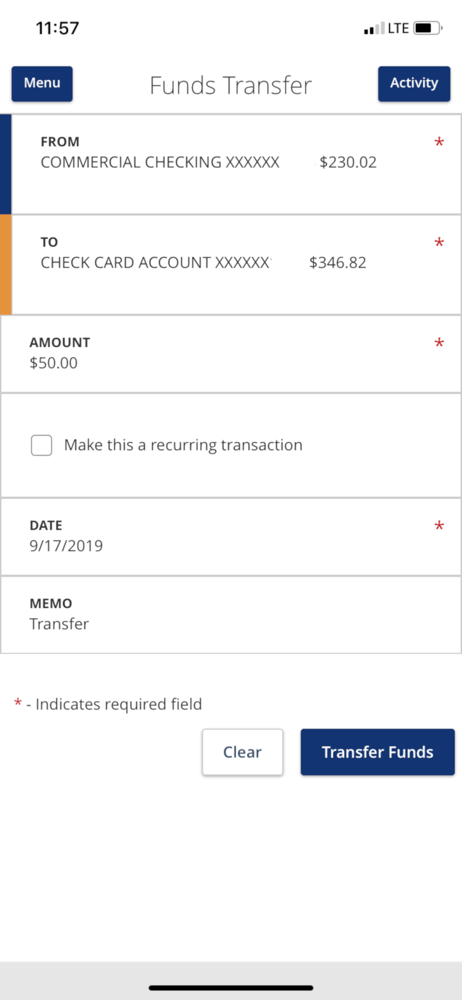The width and height of the screenshot is (462, 1000).
Task: Tap the blue color bar beside FROM
Action: [6, 164]
